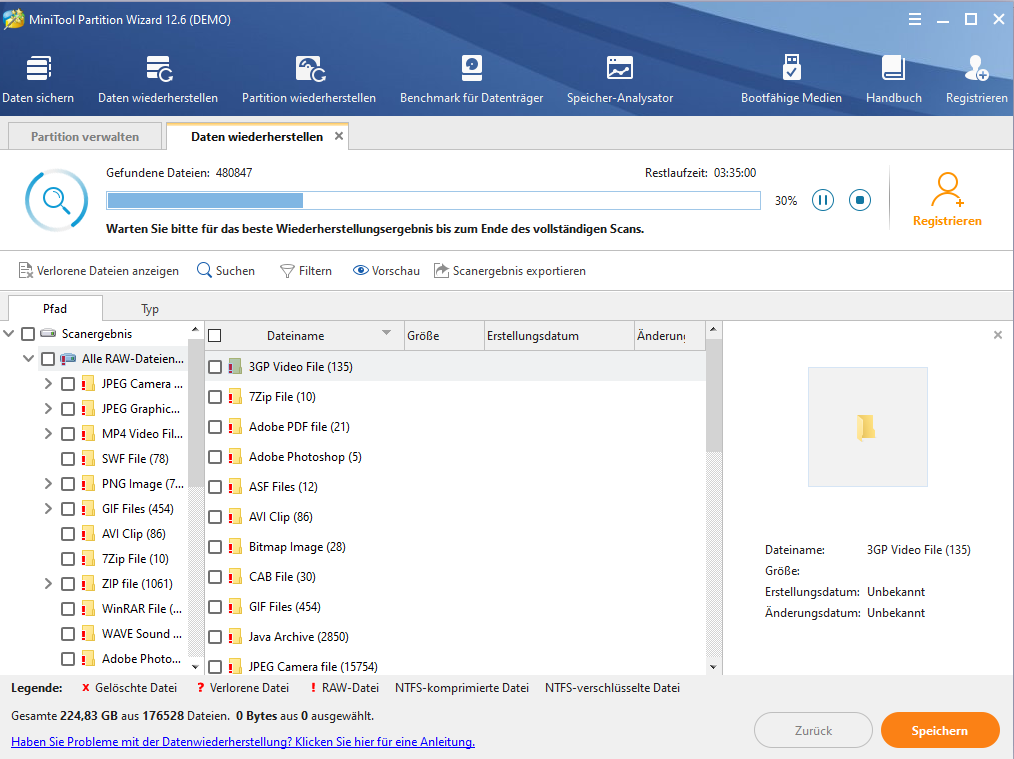Expand the MP4 Video File node
Screen dimensions: 1014x759
tap(48, 434)
